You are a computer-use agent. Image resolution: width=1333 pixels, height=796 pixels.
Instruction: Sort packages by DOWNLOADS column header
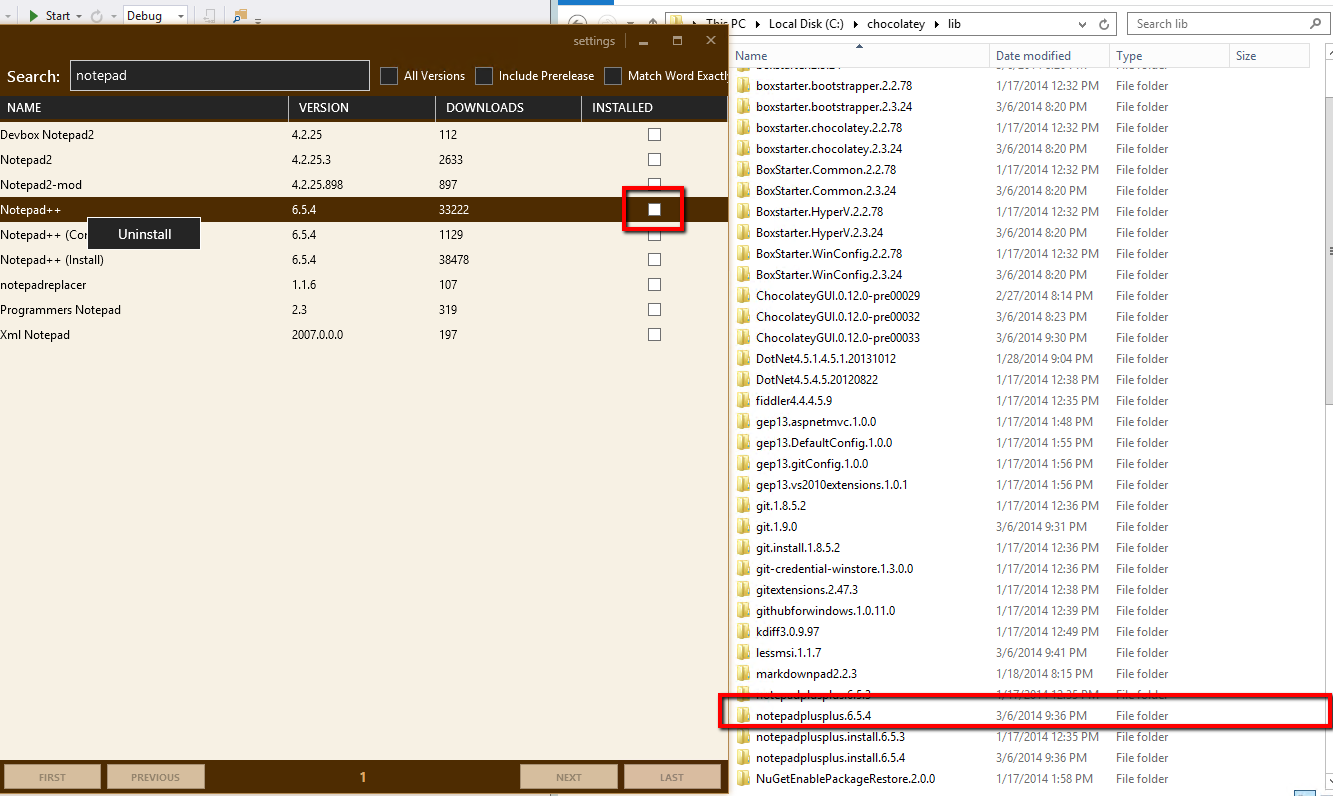pos(508,108)
